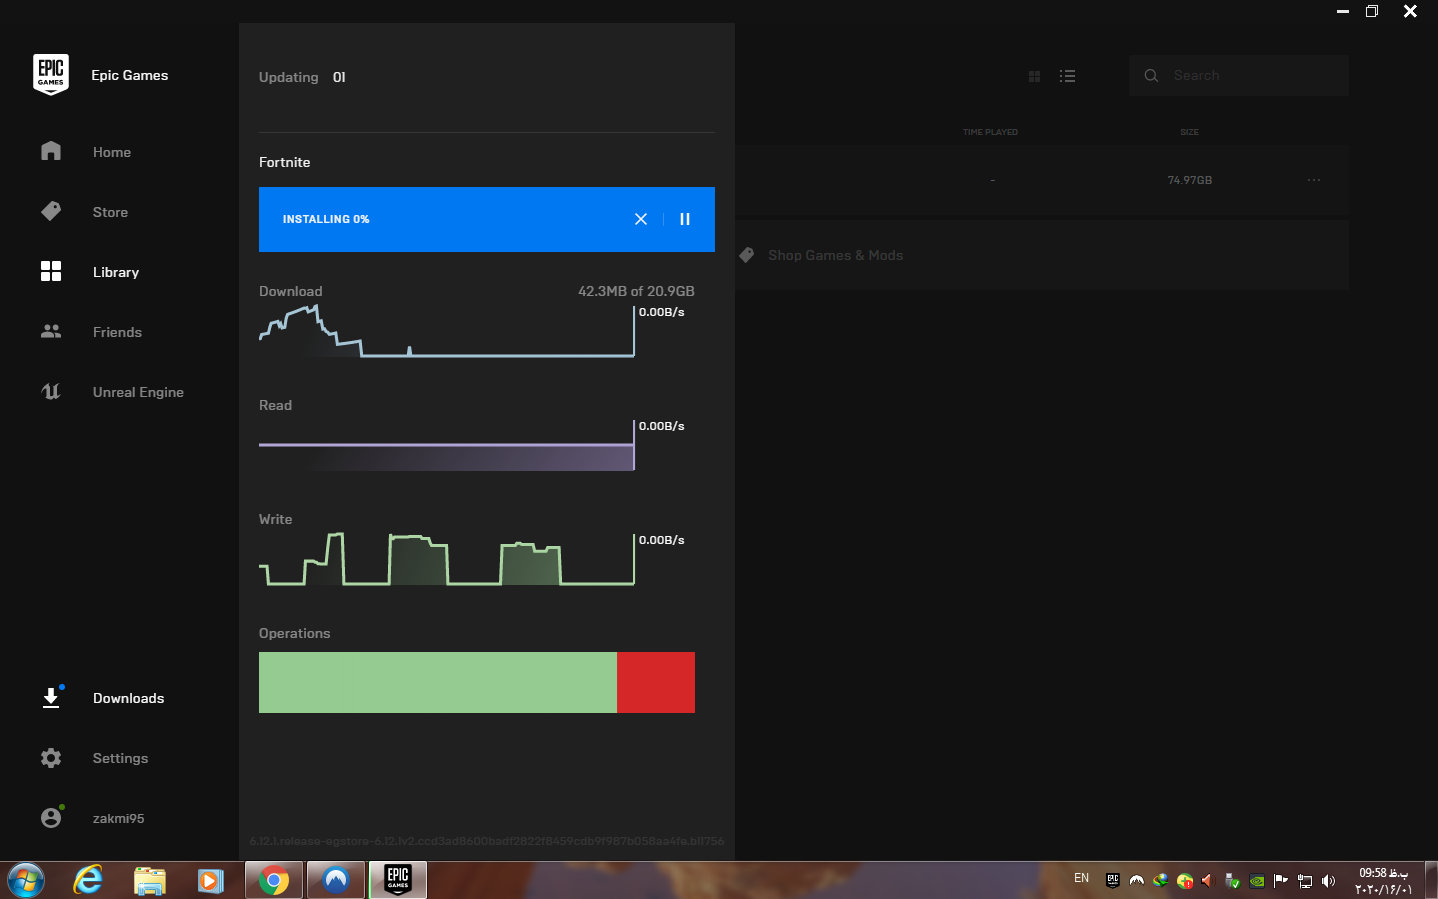1438x899 pixels.
Task: Open the Friends list icon
Action: coord(51,332)
